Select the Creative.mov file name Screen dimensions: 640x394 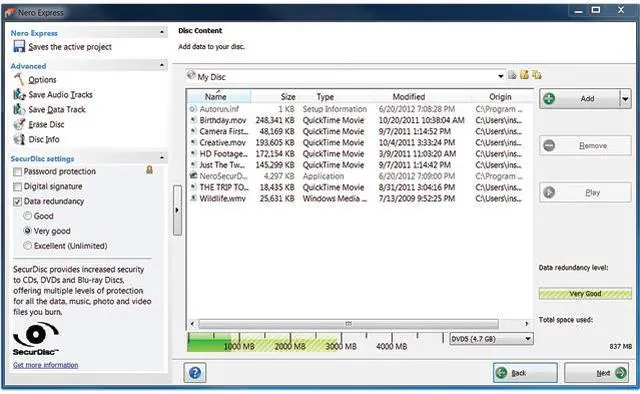222,142
